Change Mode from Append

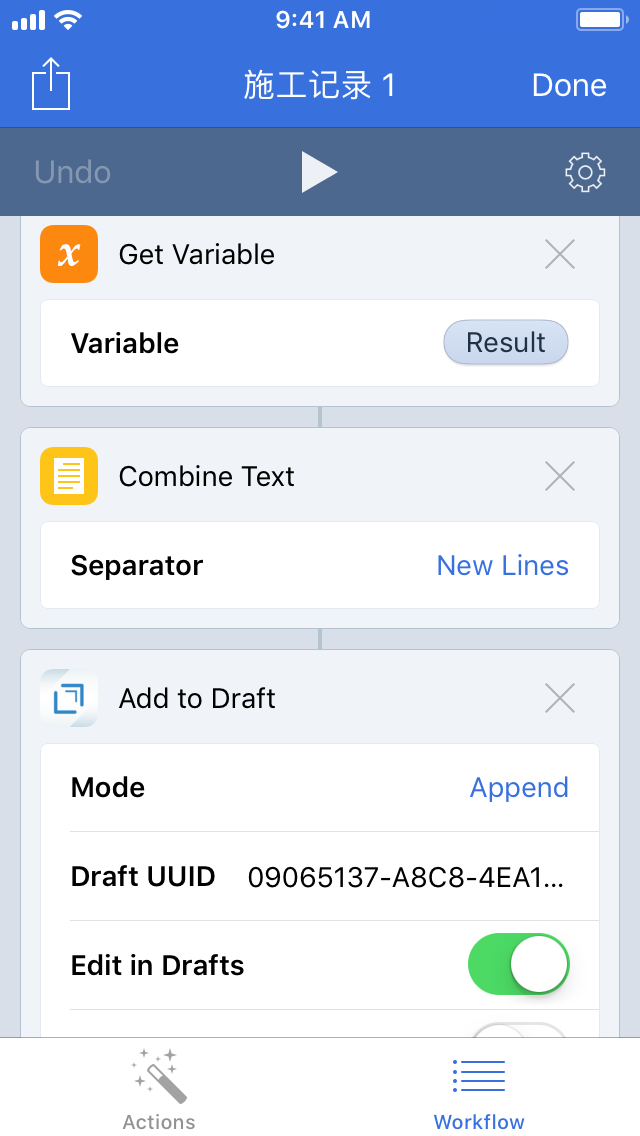(x=519, y=788)
